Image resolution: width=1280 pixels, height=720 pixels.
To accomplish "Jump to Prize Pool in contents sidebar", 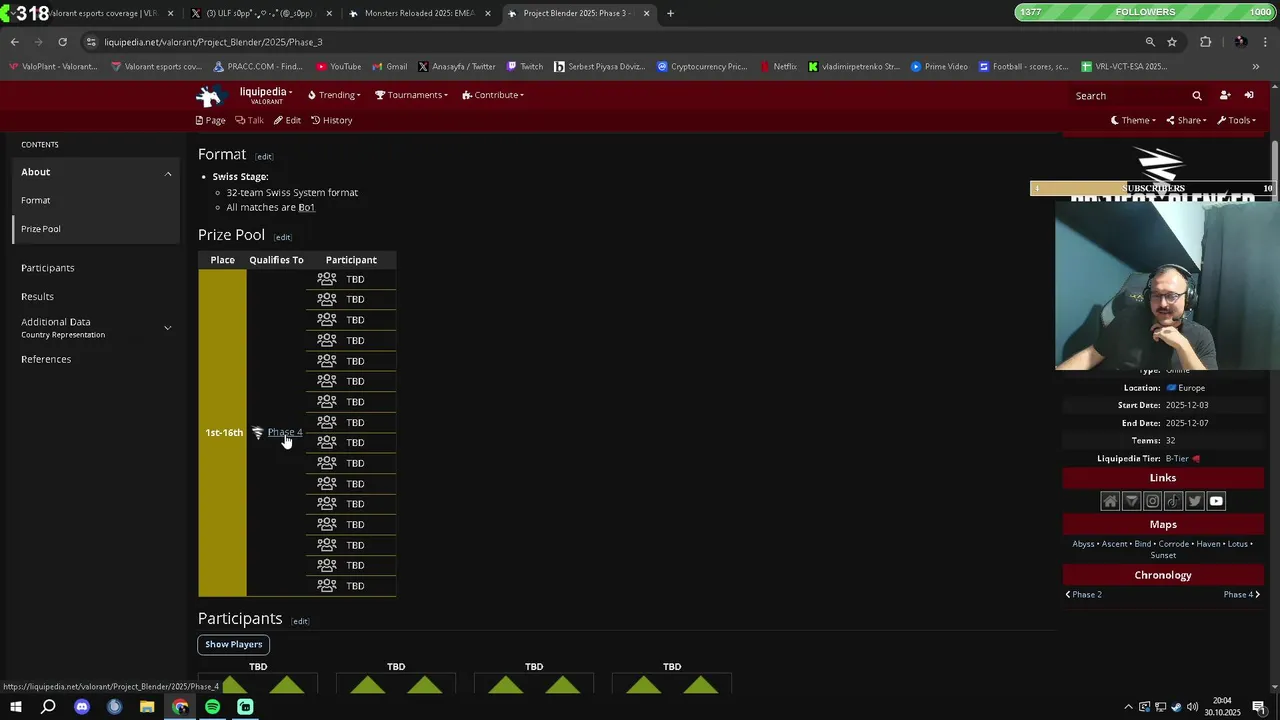I will (41, 229).
